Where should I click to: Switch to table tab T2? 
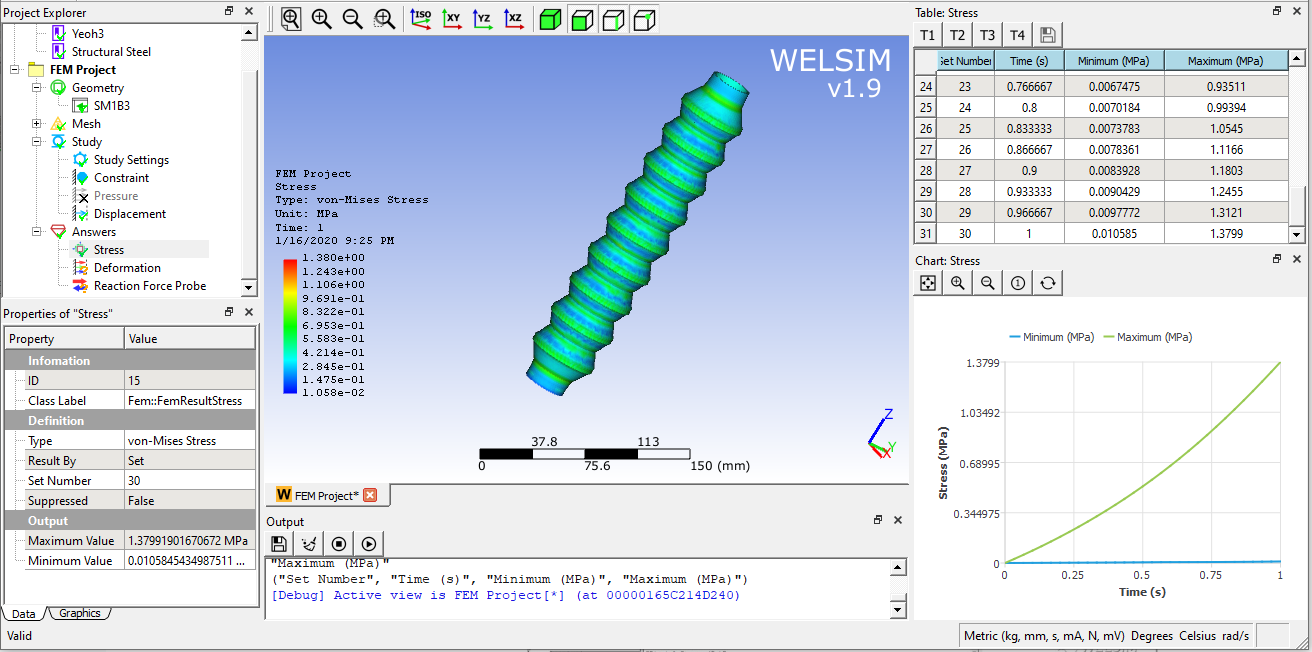(958, 35)
